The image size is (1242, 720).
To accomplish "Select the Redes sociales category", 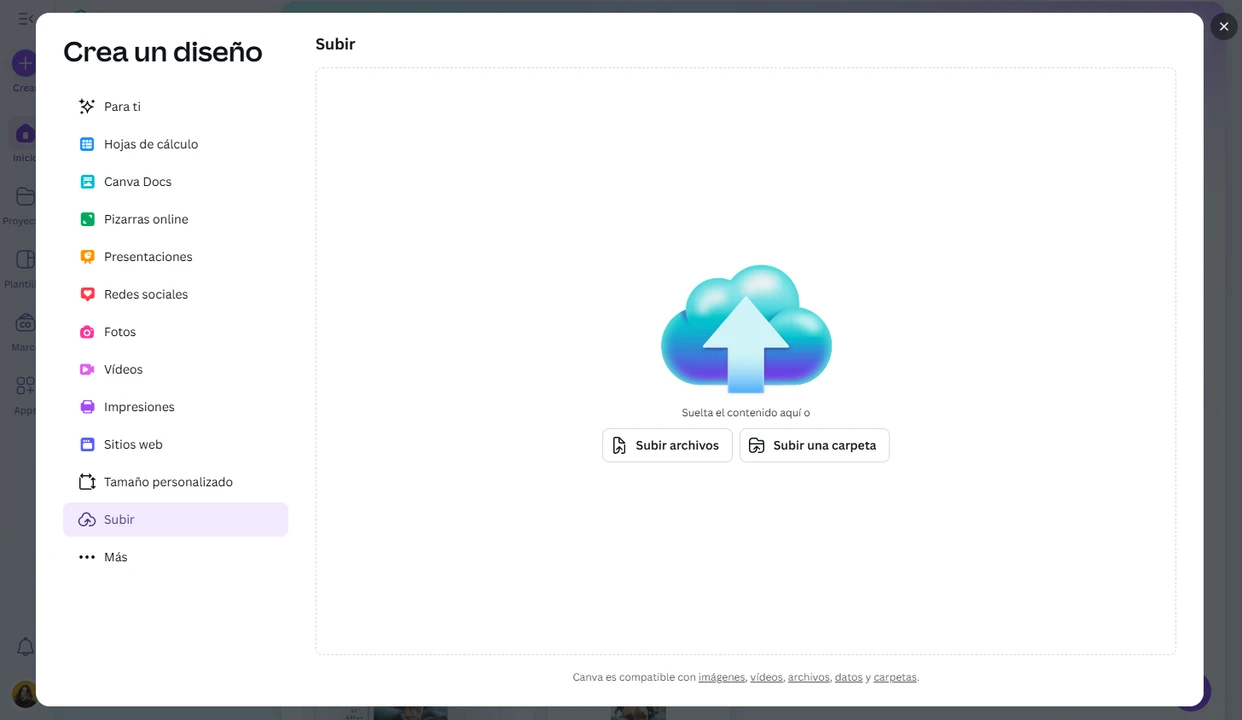I will pos(176,294).
